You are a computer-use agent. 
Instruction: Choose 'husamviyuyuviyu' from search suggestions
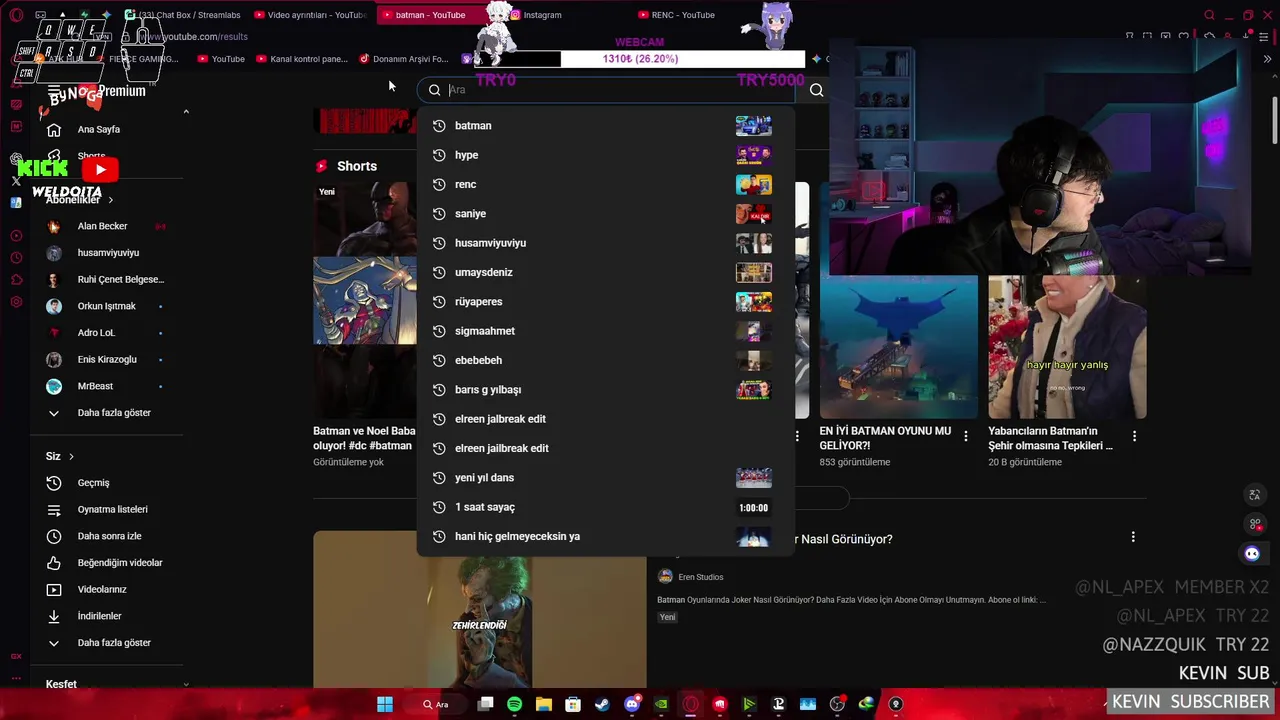click(606, 243)
